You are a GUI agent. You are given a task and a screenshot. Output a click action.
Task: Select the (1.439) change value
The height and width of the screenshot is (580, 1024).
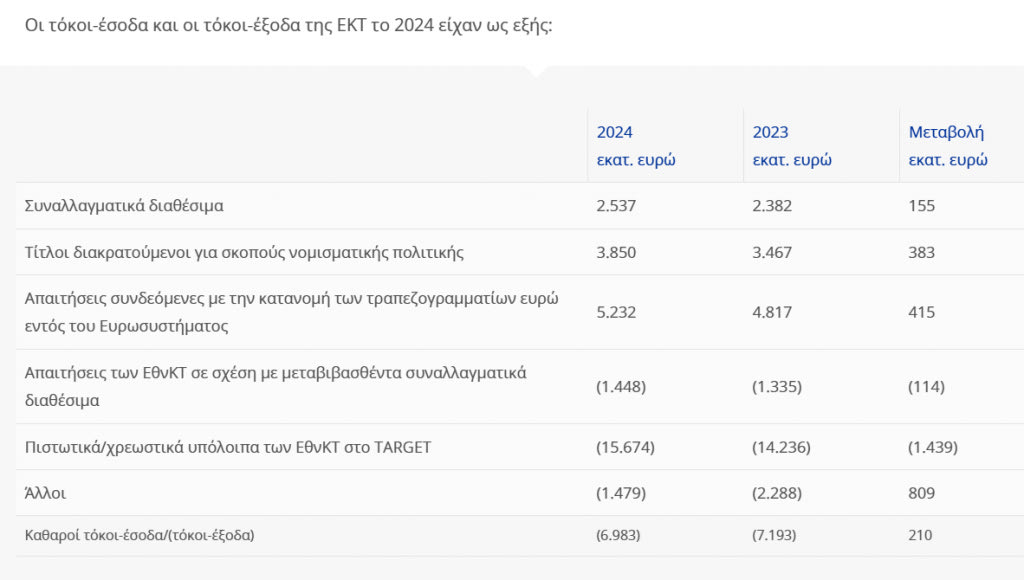click(x=933, y=447)
